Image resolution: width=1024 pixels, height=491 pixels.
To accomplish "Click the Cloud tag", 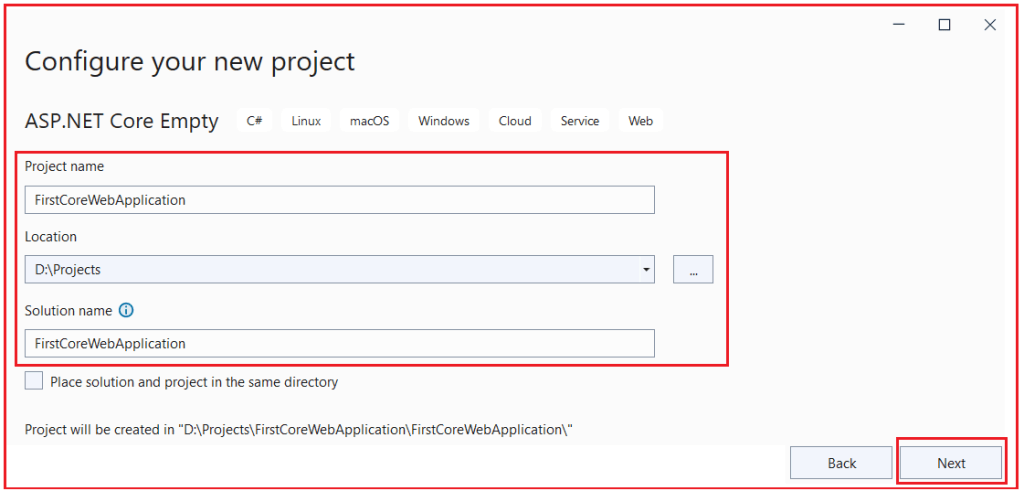I will [x=515, y=121].
